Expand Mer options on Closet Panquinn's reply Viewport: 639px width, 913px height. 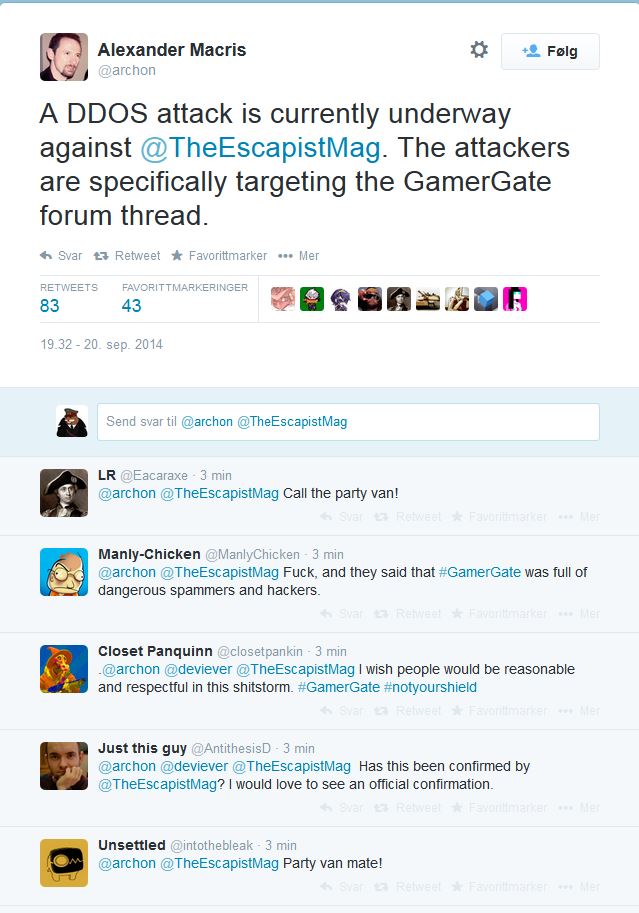click(x=579, y=711)
